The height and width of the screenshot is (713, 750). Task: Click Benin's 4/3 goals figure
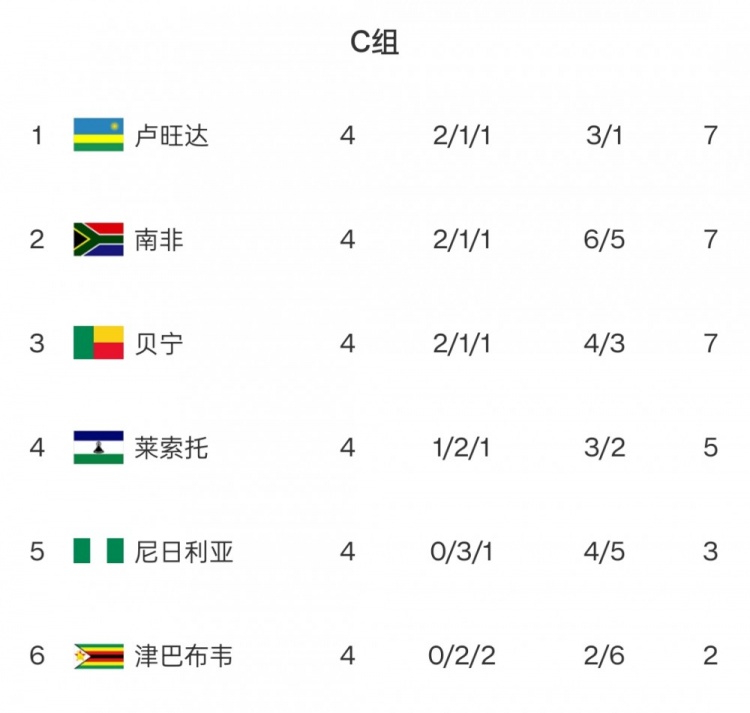(x=604, y=343)
